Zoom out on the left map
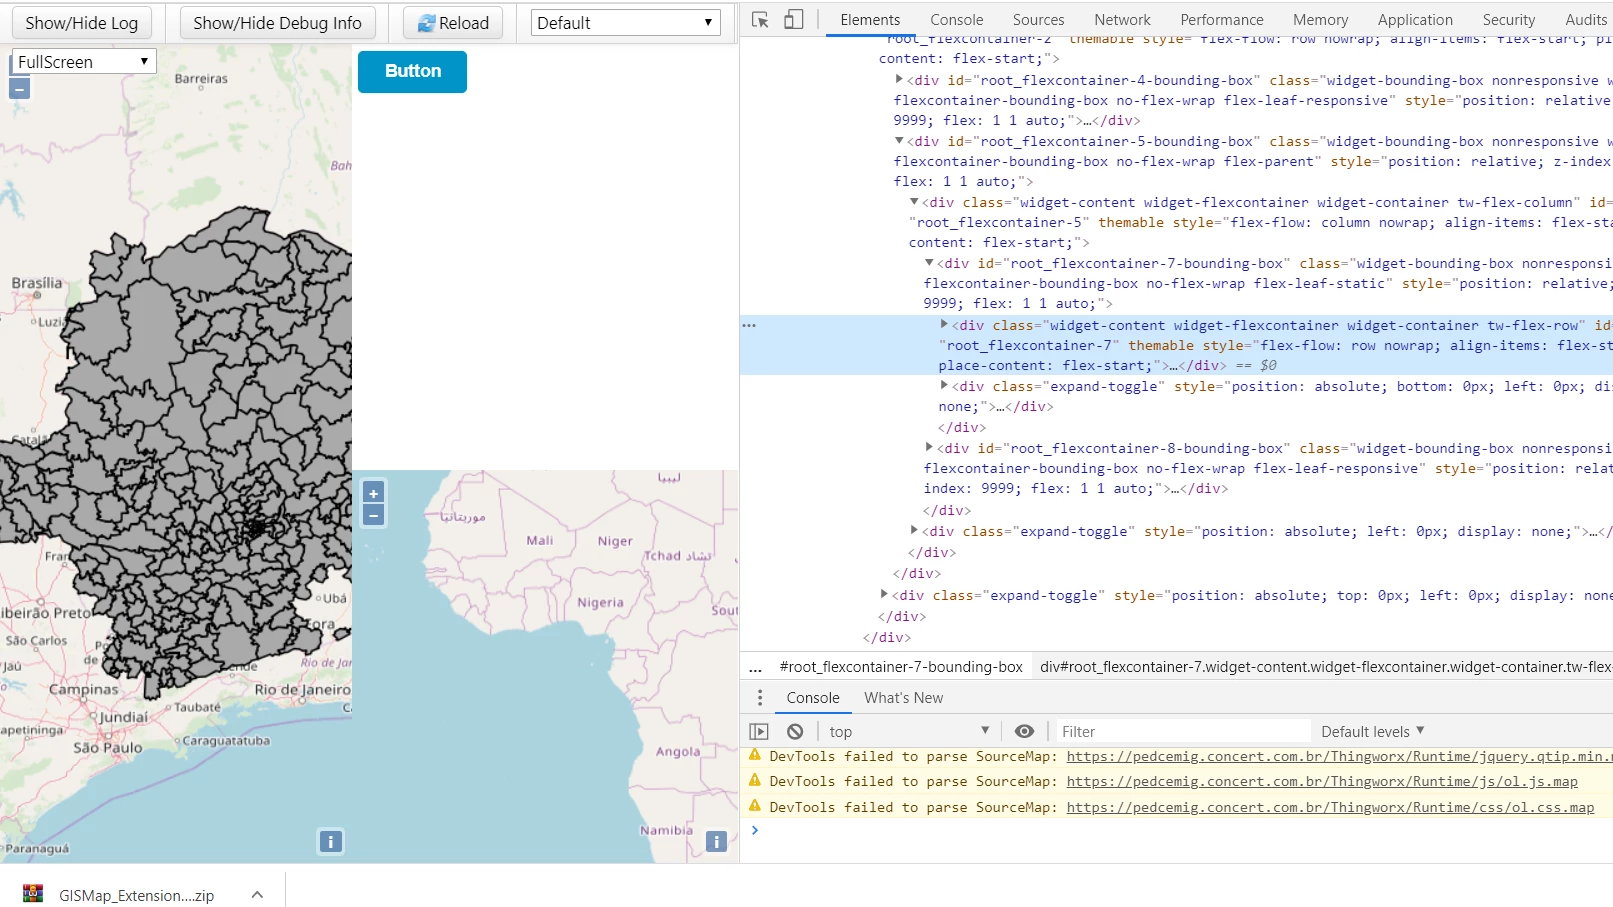The height and width of the screenshot is (907, 1613). [19, 88]
